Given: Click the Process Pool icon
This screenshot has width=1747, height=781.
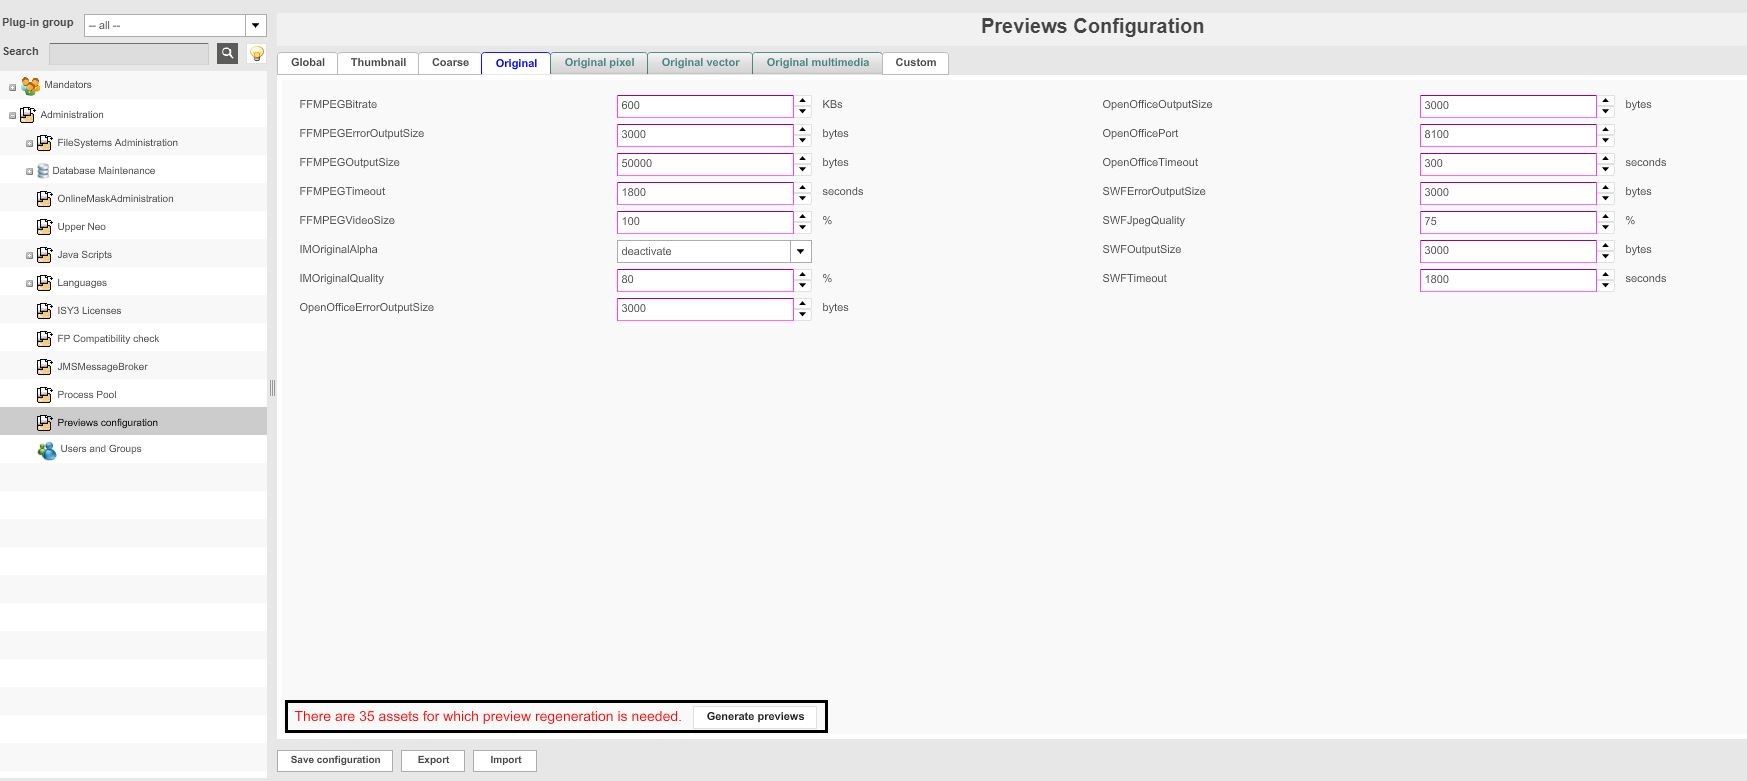Looking at the screenshot, I should pos(44,395).
